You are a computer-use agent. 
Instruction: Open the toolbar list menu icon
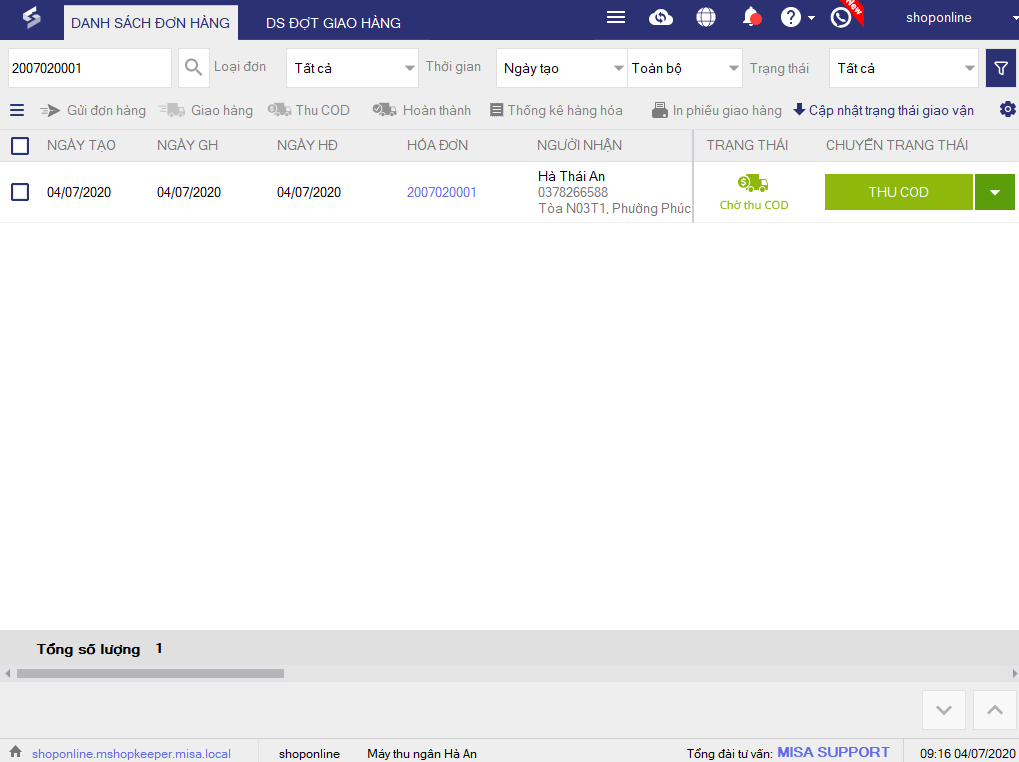(x=17, y=110)
